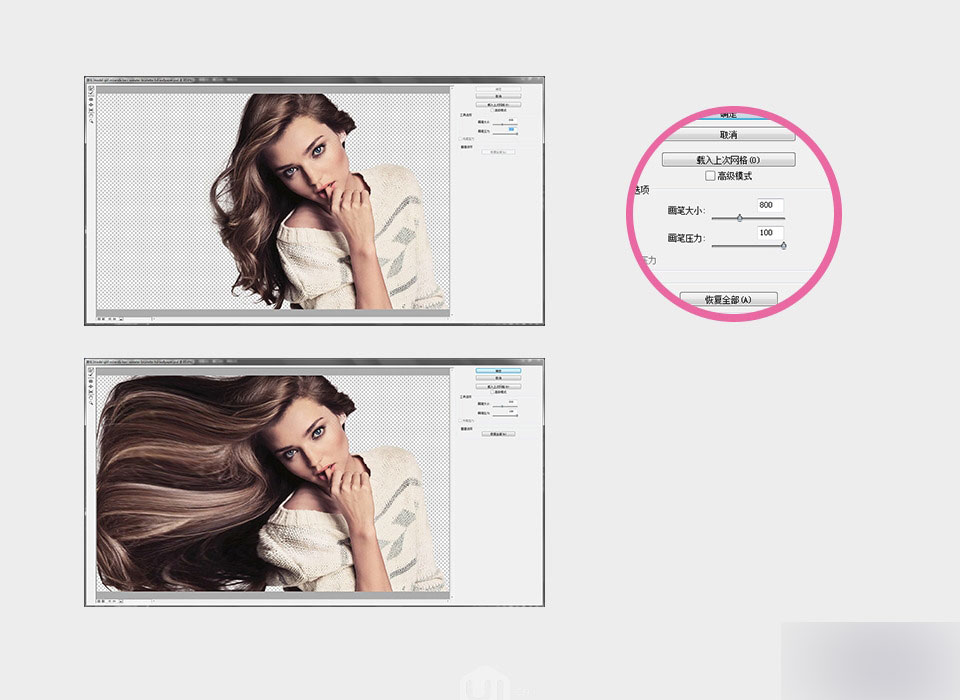960x700 pixels.
Task: Enable 高级模式 checkbox in upper Liquify window
Action: click(x=492, y=110)
